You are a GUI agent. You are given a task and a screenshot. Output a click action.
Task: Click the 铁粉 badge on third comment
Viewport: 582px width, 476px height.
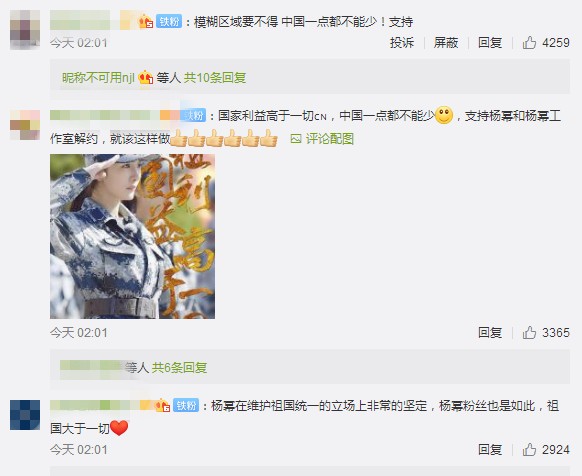pyautogui.click(x=186, y=405)
